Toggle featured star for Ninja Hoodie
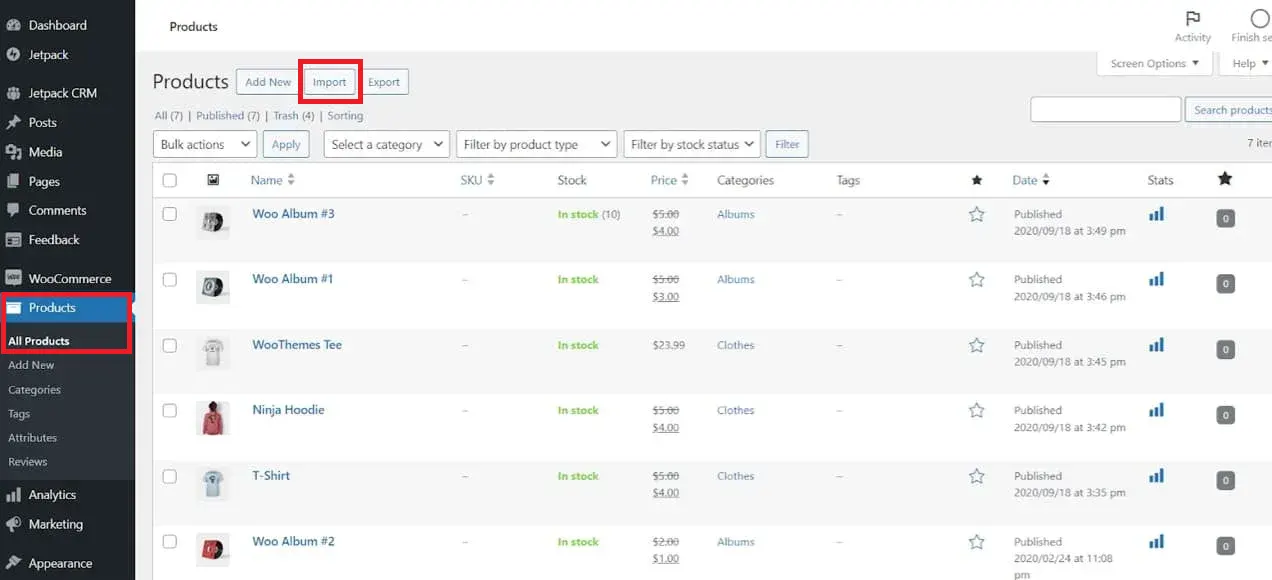The image size is (1272, 580). (977, 410)
